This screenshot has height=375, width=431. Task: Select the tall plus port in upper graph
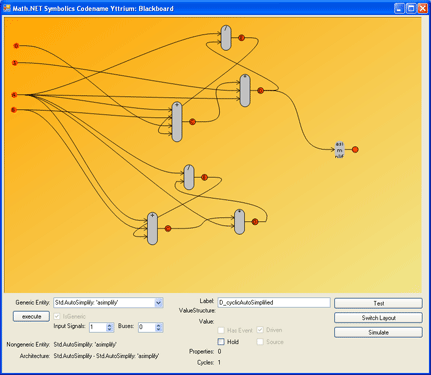[x=177, y=122]
